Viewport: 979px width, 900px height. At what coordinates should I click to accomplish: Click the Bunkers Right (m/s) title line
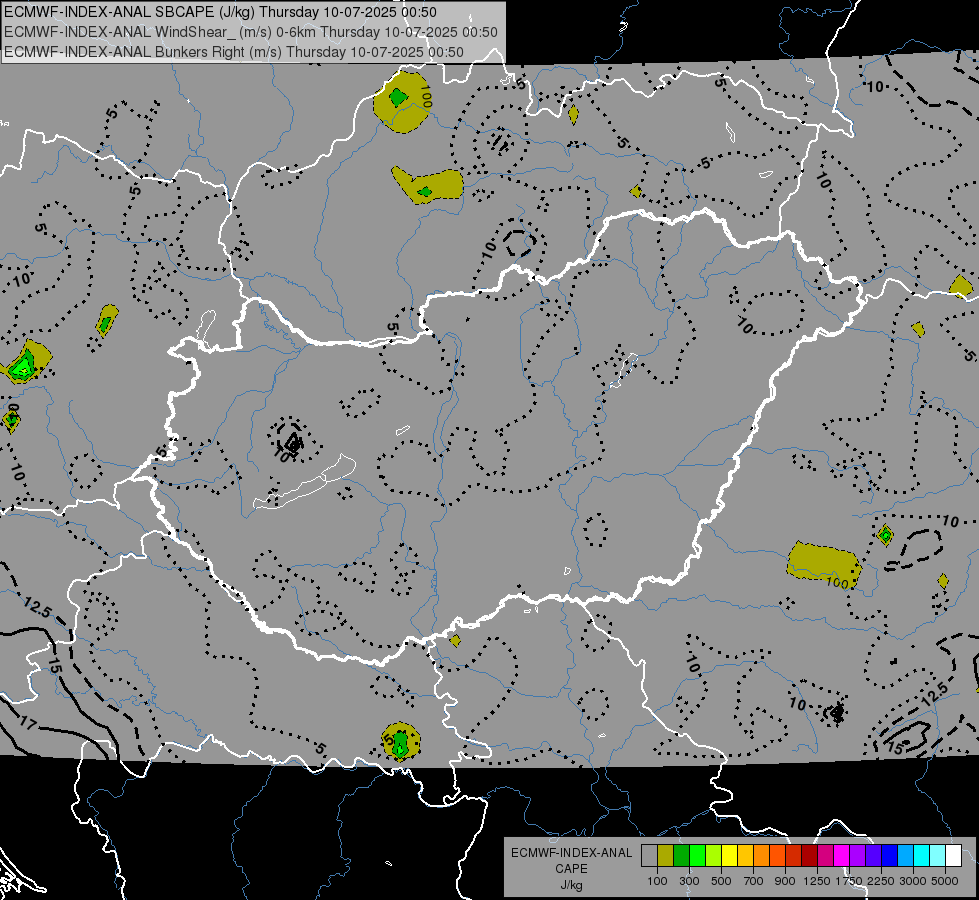click(x=234, y=52)
